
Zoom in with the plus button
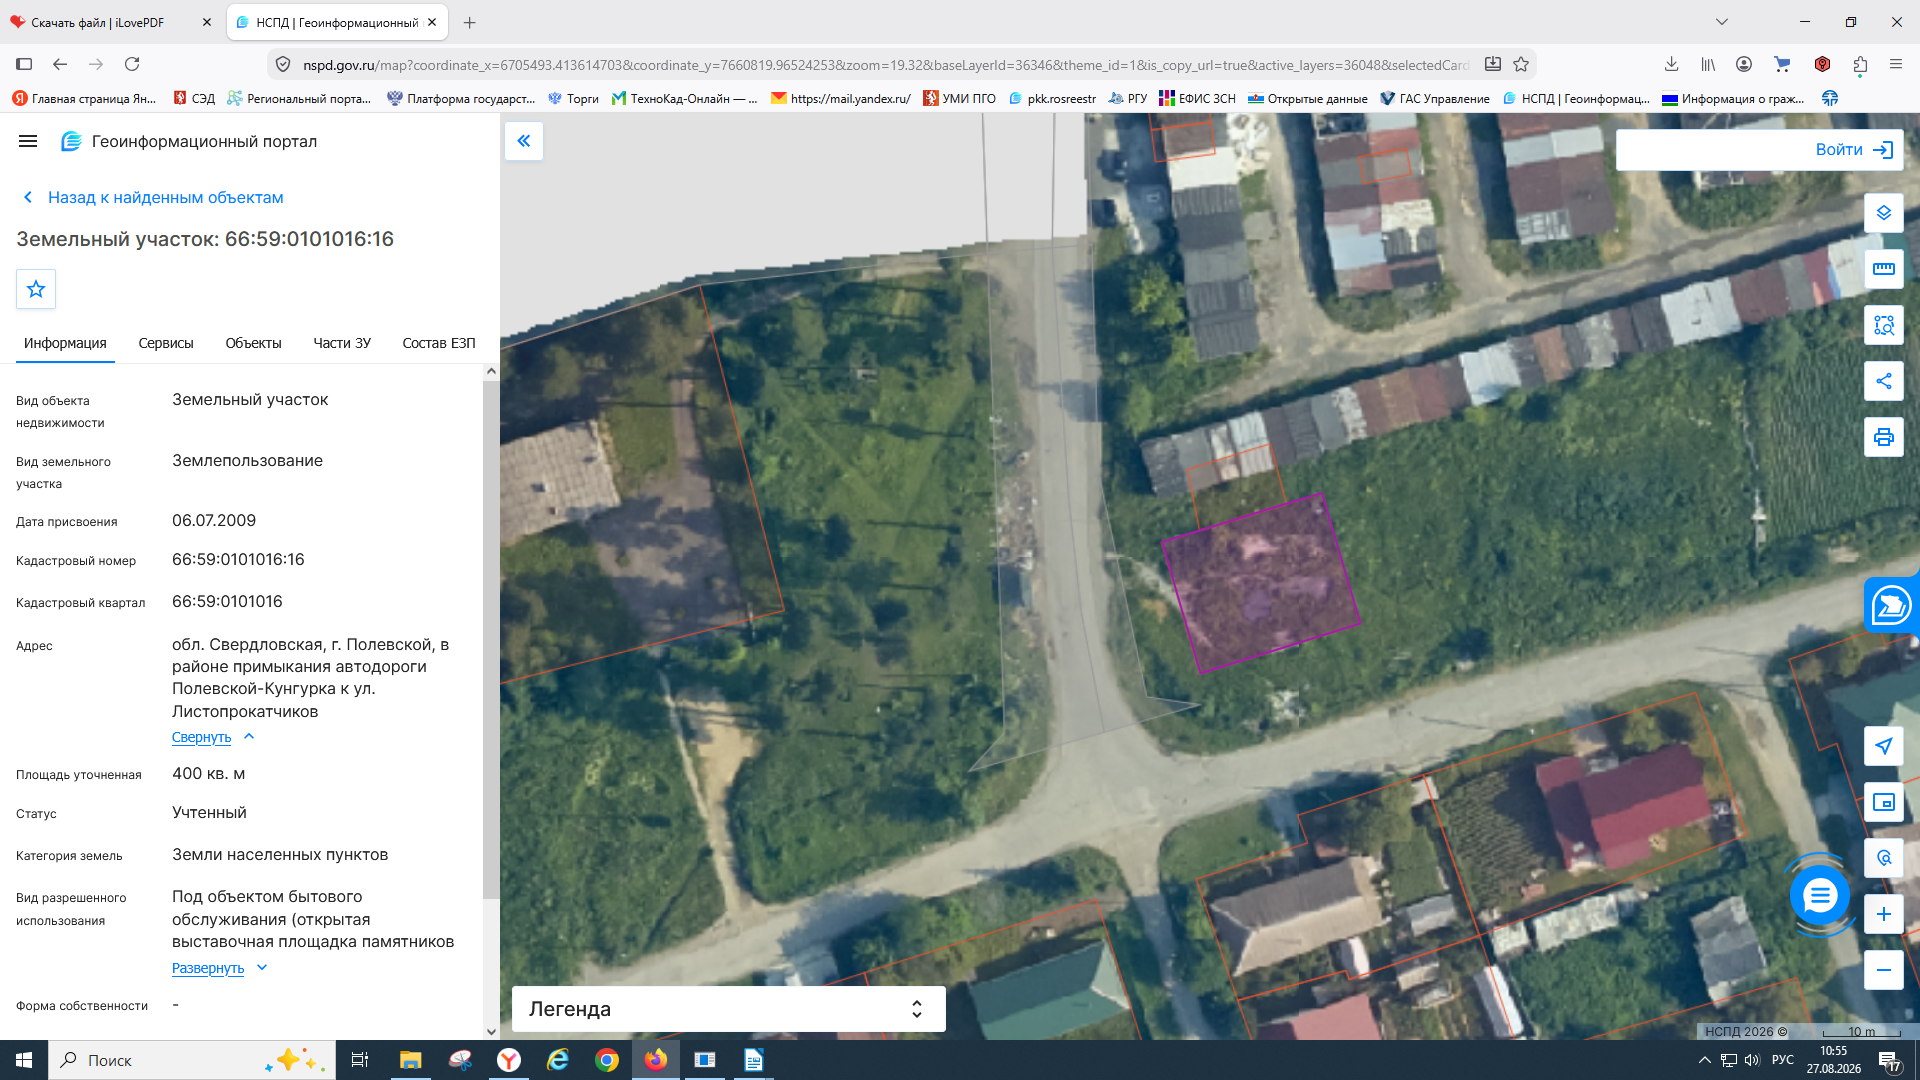[1883, 914]
